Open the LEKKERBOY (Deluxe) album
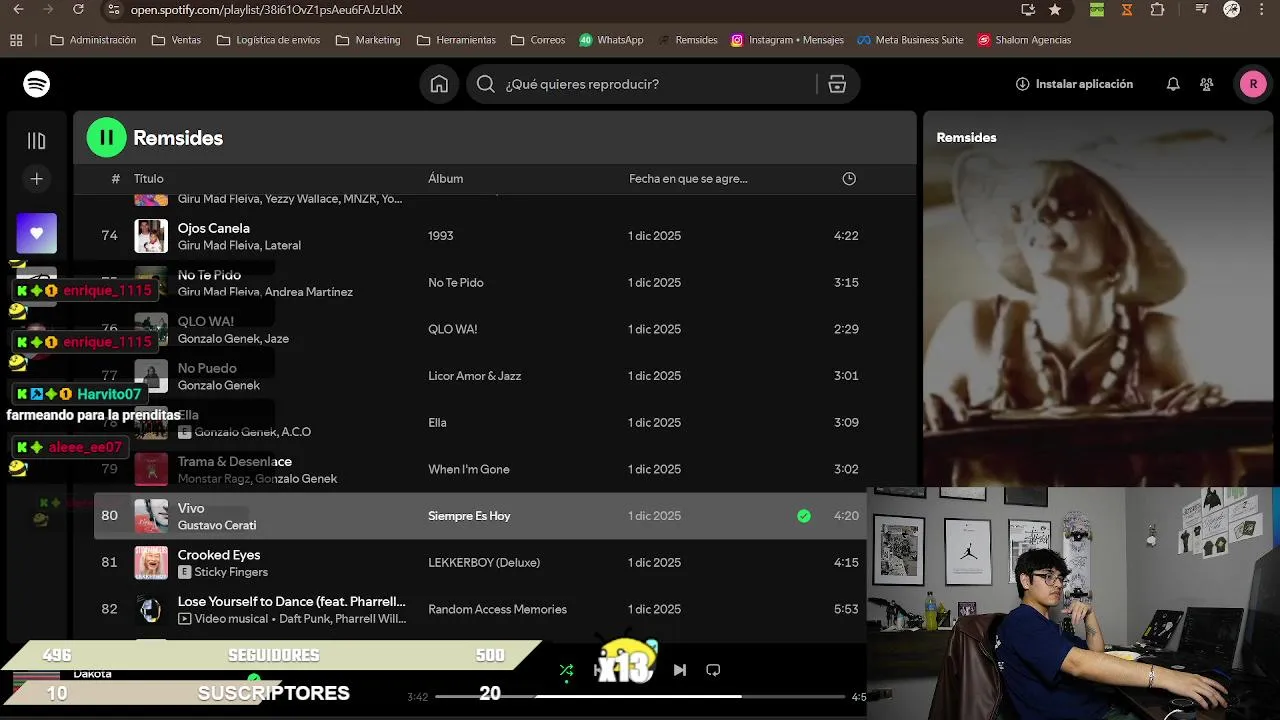 484,563
